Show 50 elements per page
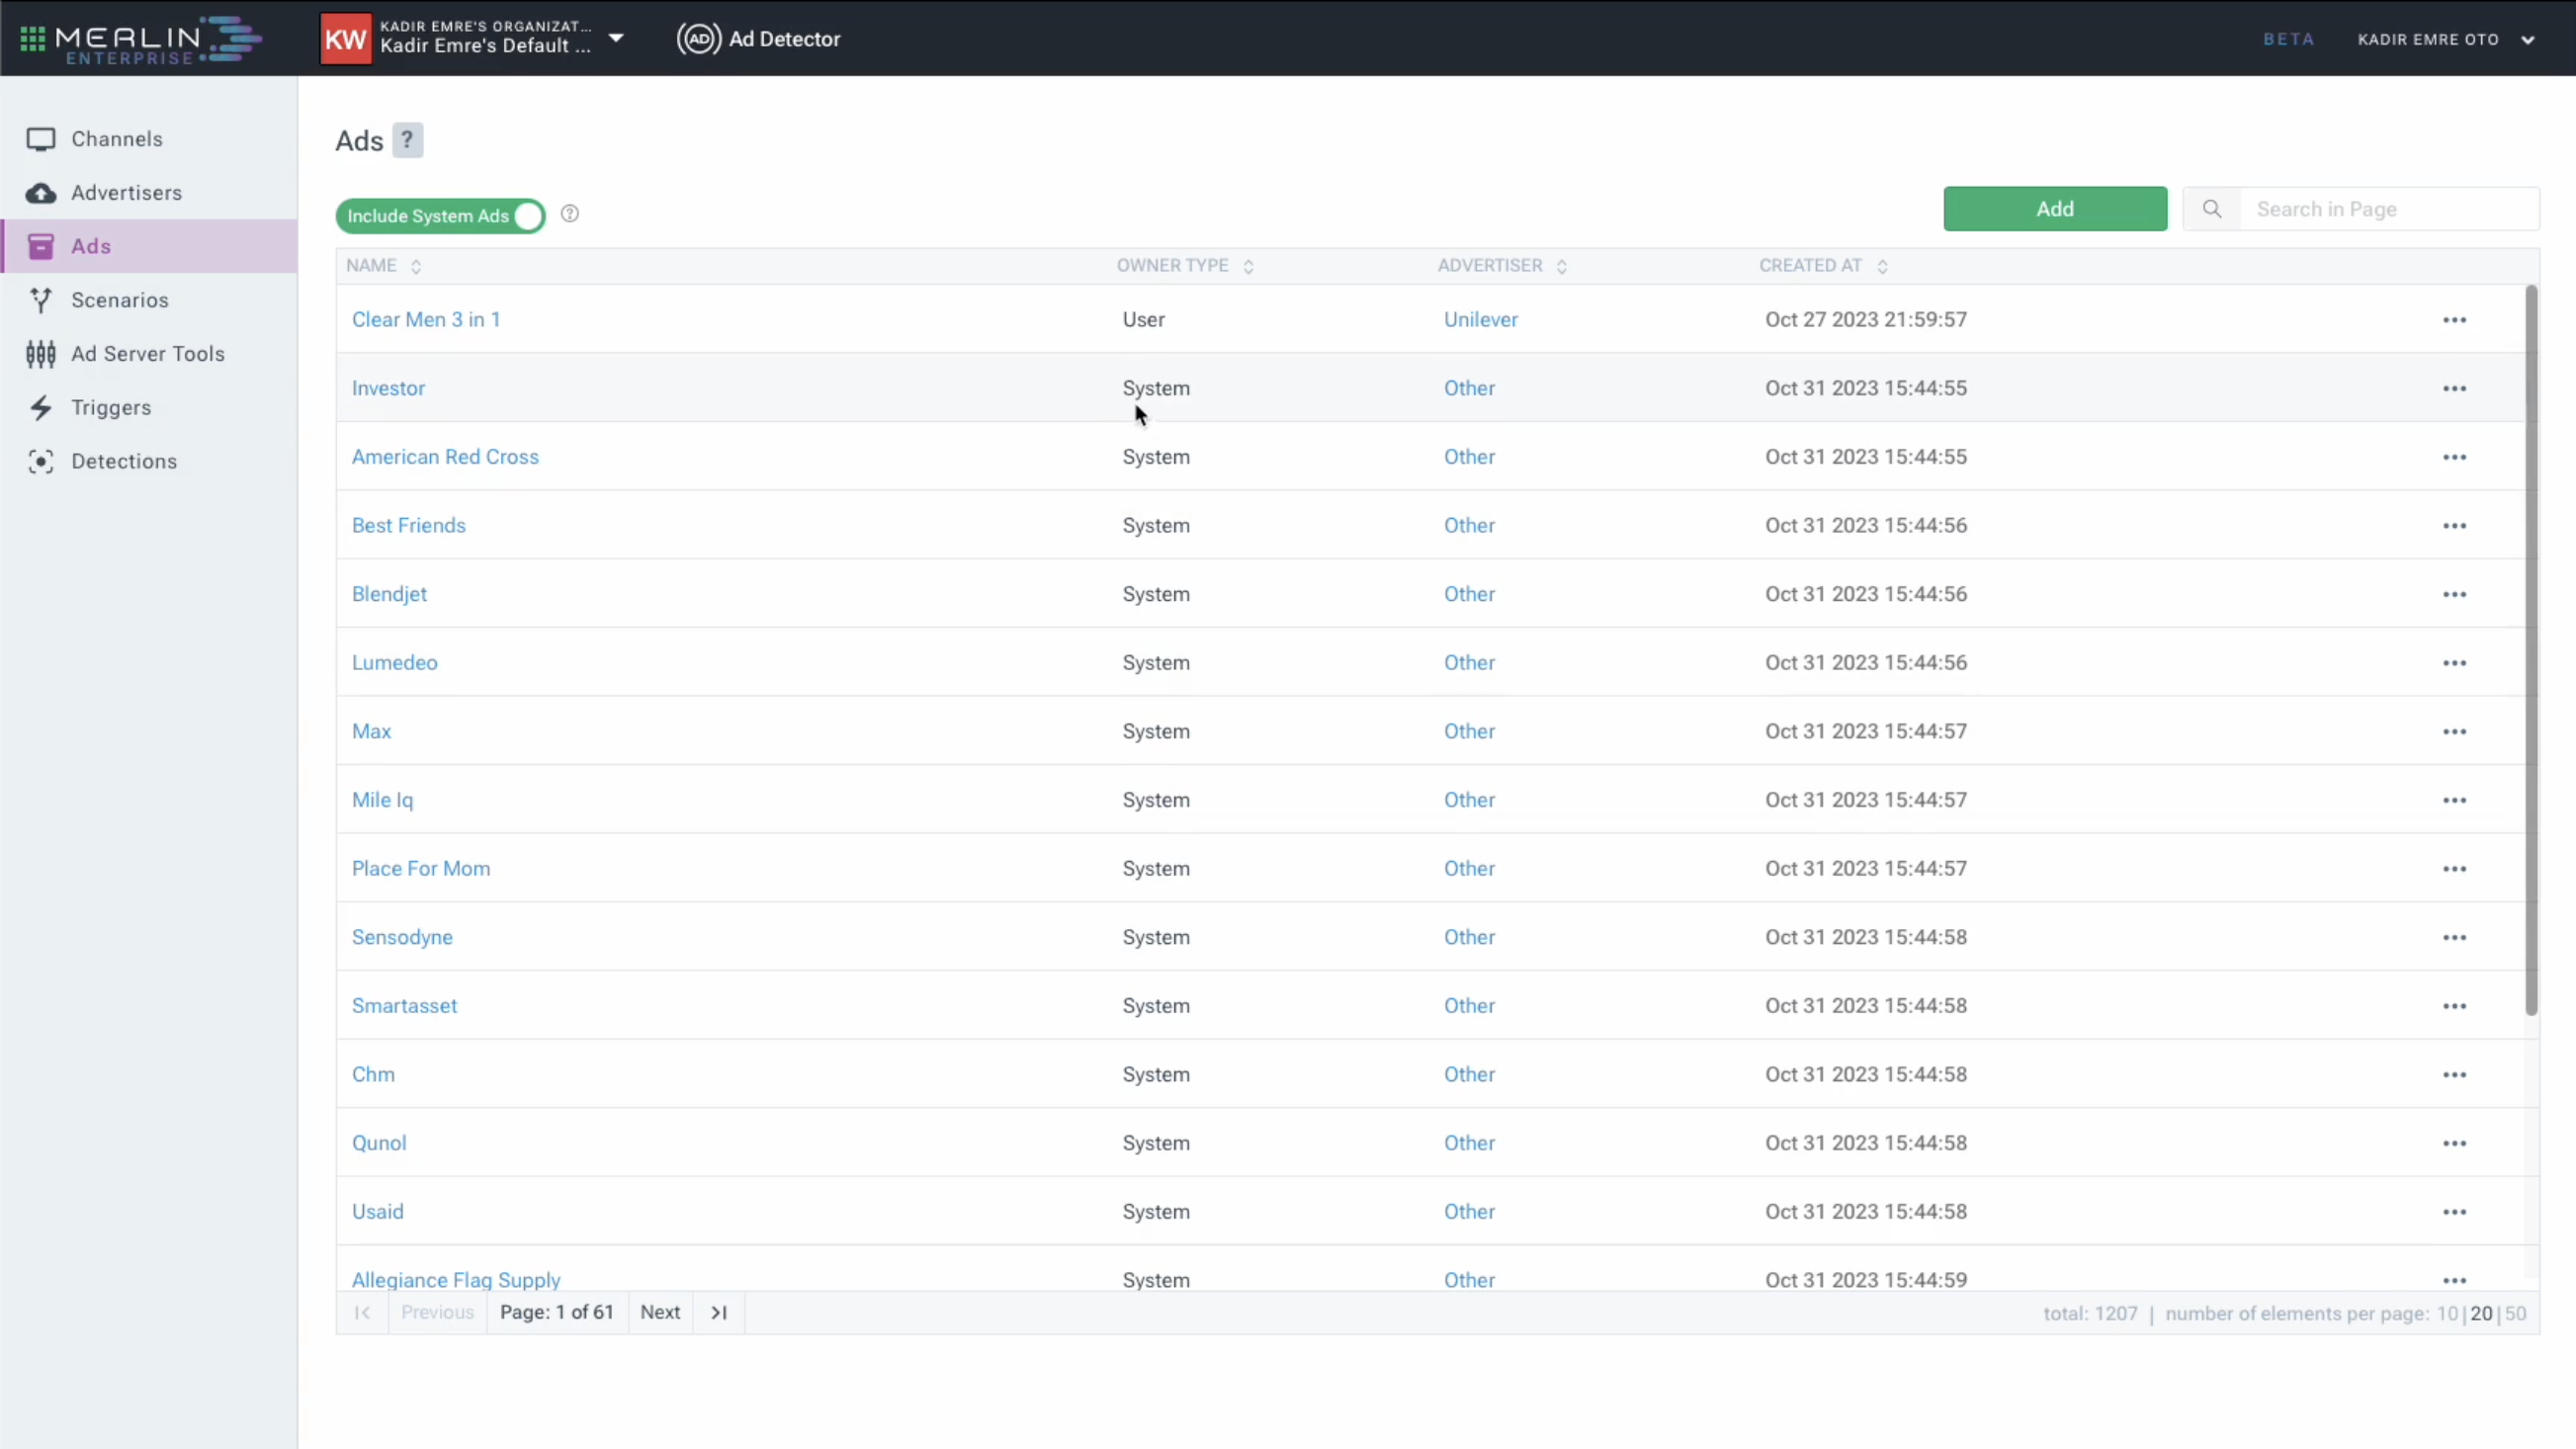Screen dimensions: 2576x1449 (2515, 1314)
